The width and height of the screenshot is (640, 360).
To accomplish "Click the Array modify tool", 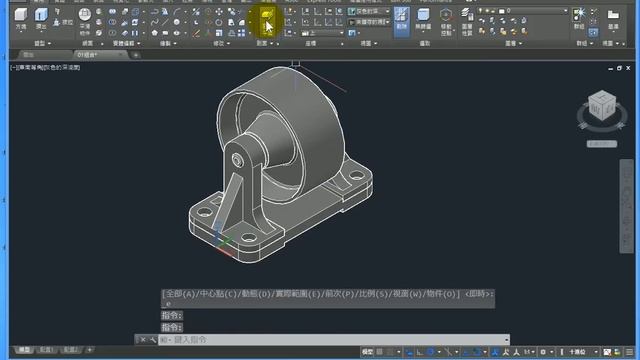I will pos(242,33).
